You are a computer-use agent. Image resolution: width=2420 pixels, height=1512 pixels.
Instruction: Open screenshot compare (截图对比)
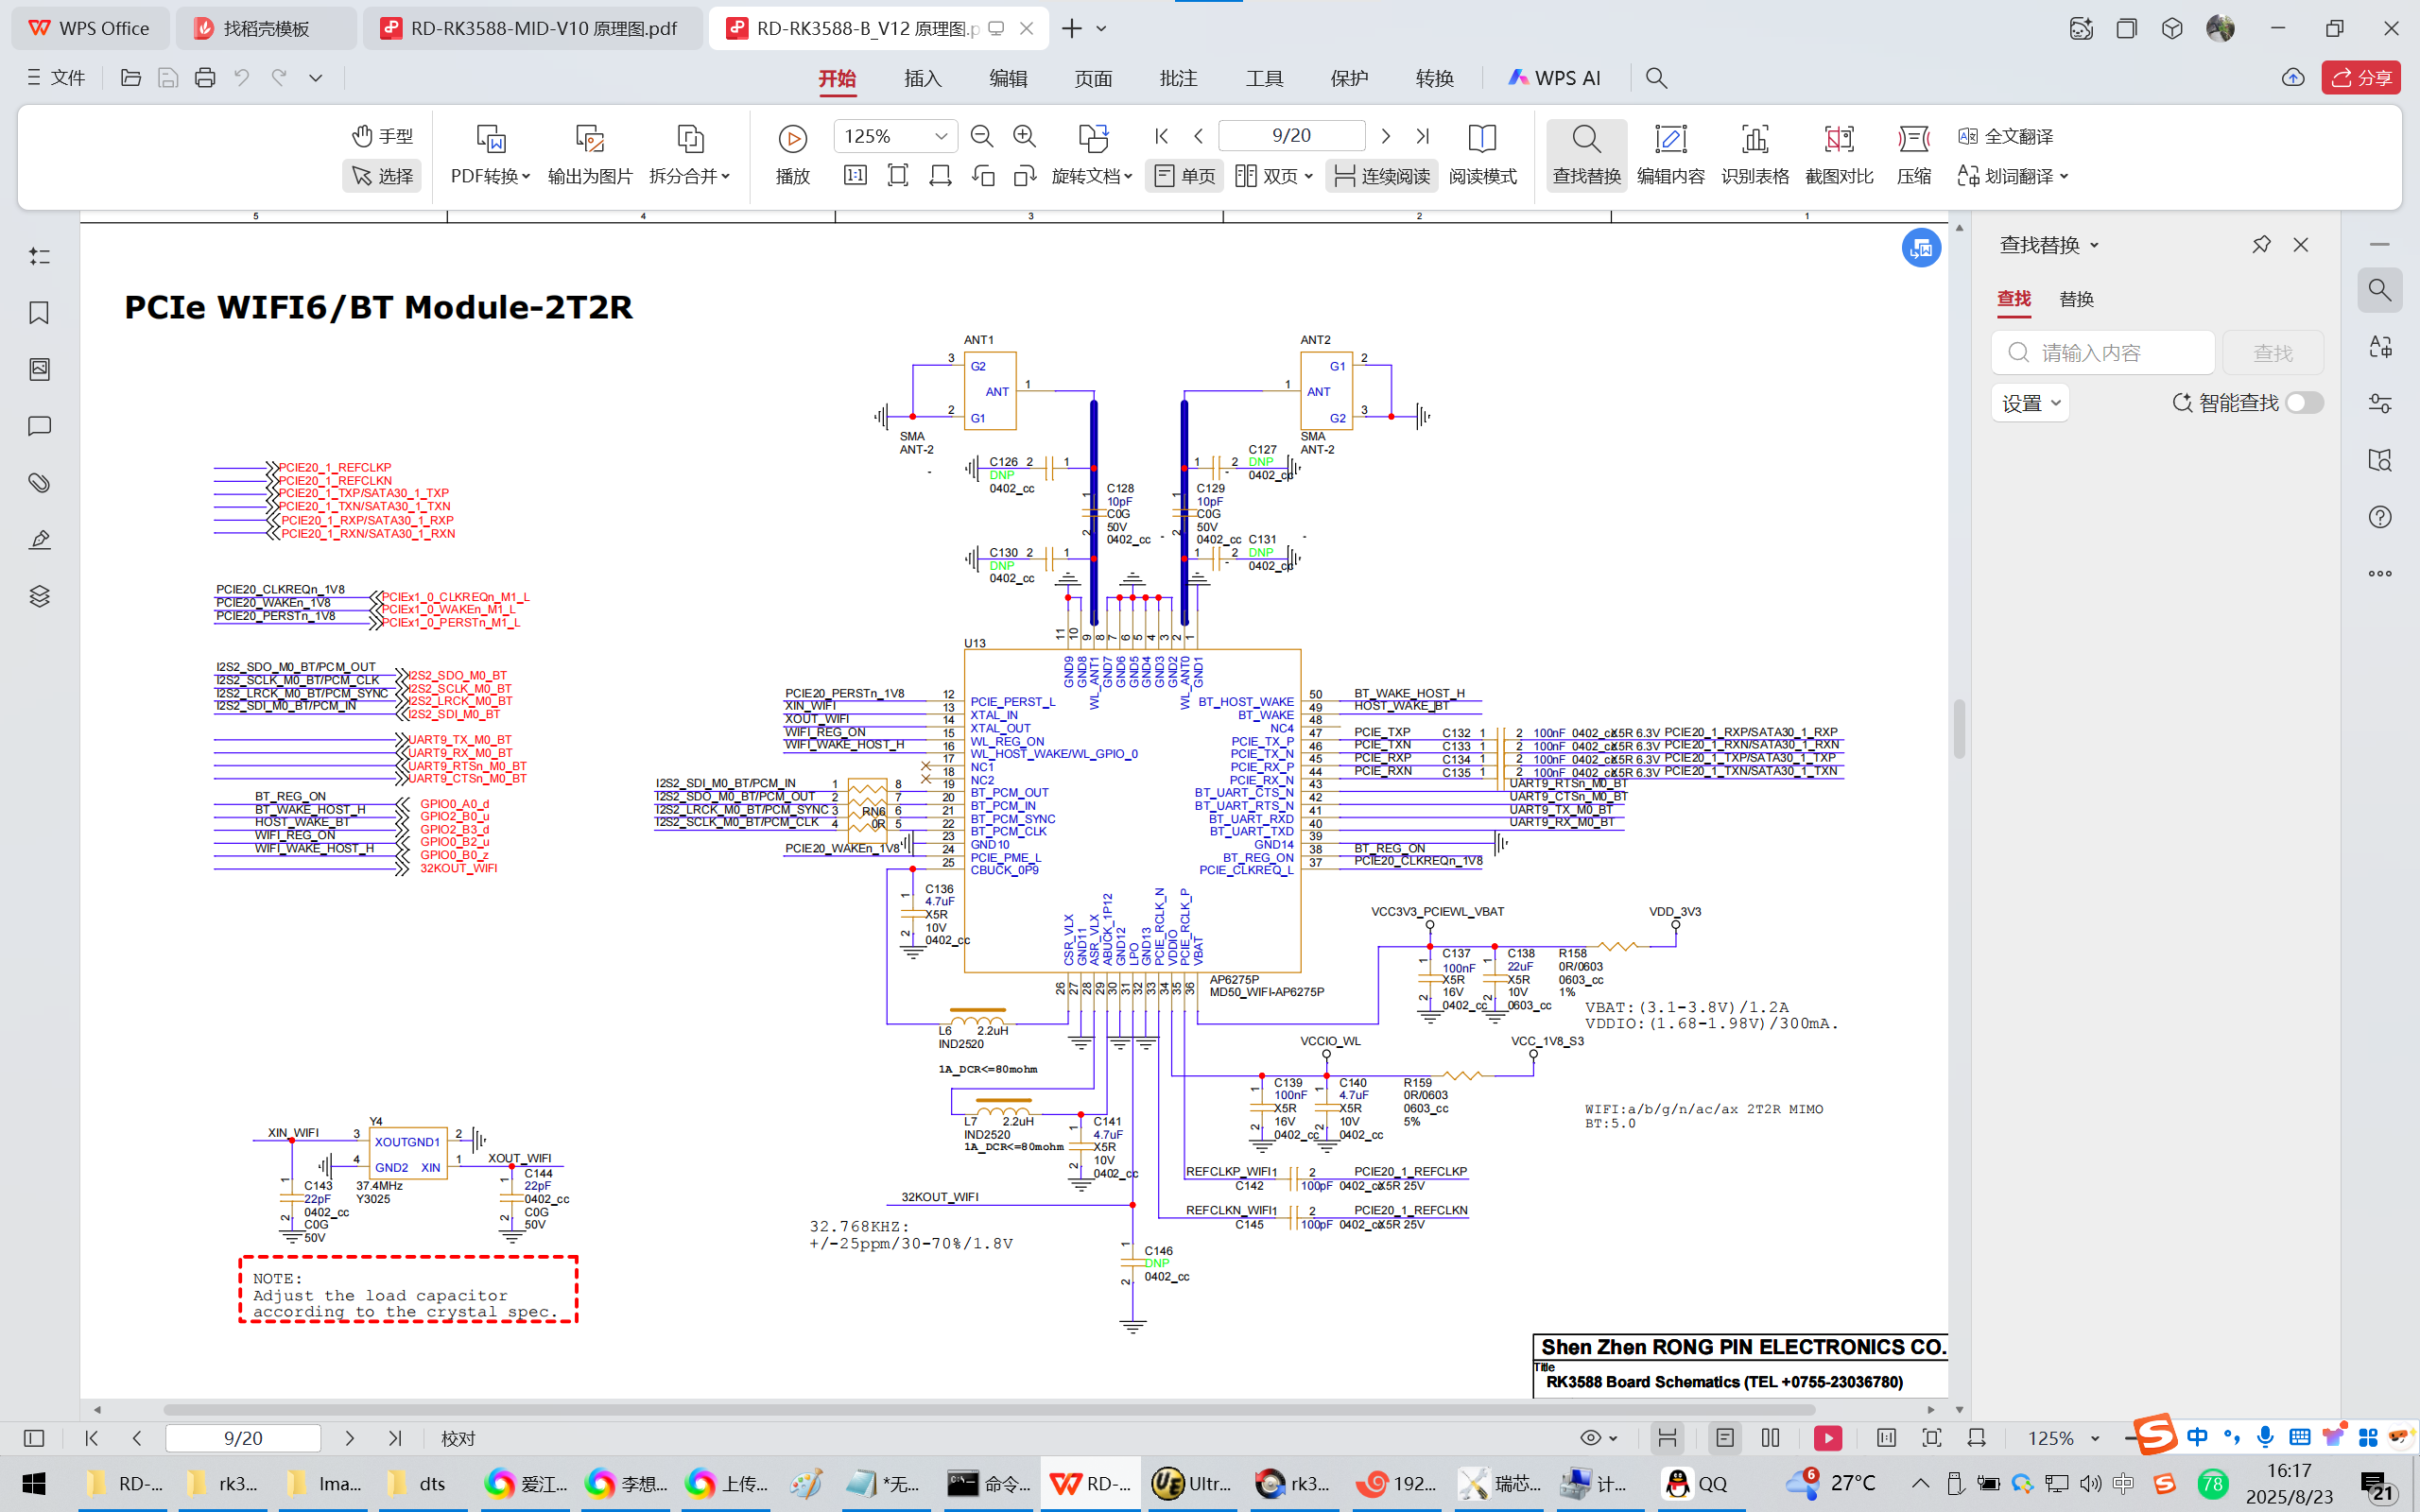tap(1839, 155)
